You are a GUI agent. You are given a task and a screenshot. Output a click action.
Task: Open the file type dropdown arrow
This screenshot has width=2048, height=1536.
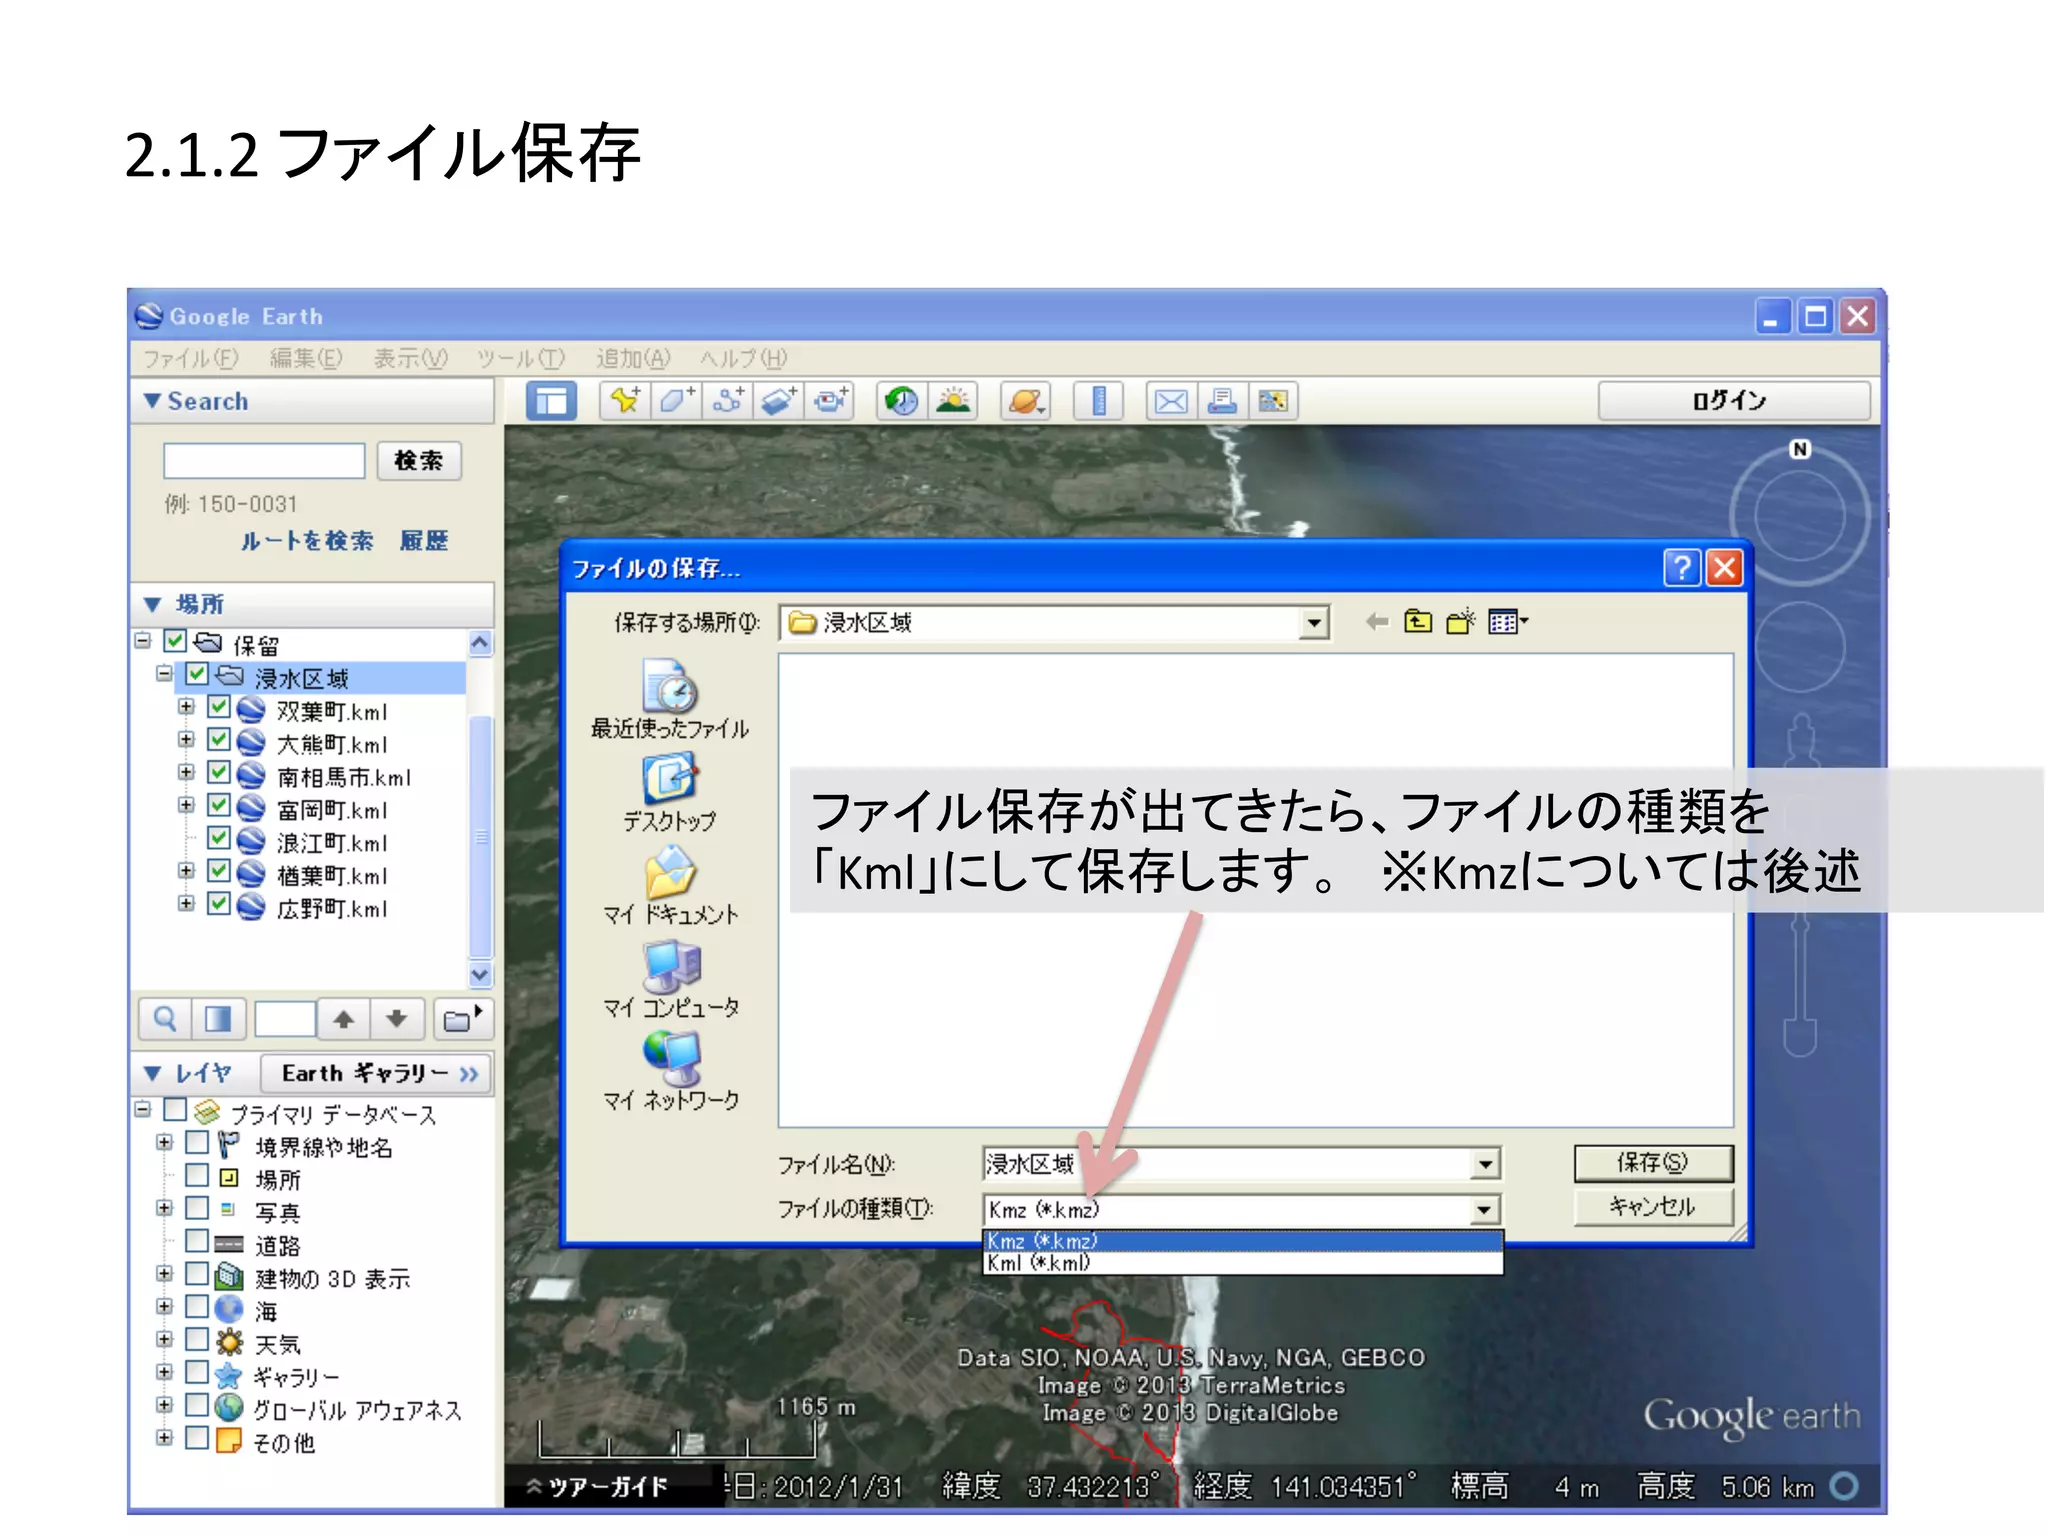[1486, 1210]
